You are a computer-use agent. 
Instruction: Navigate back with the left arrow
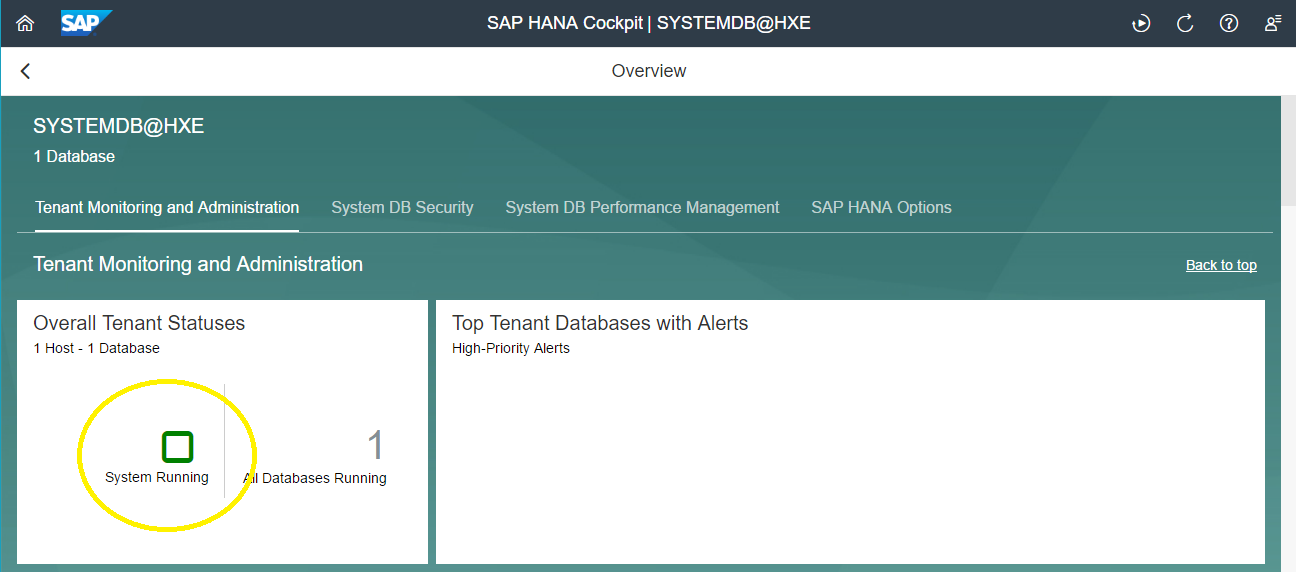point(26,71)
